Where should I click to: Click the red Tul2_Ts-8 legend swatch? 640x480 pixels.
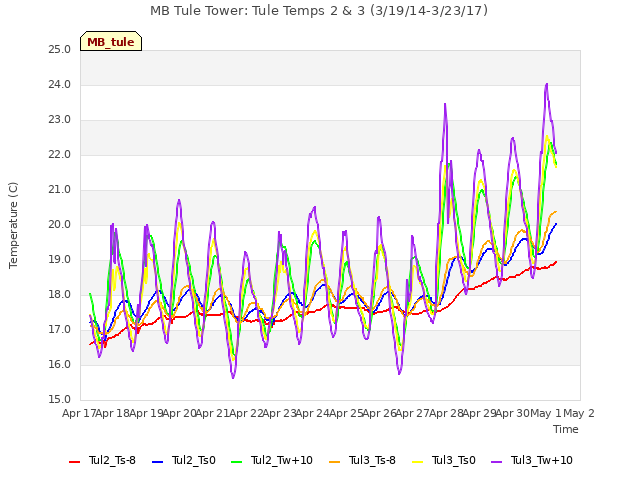[75, 462]
